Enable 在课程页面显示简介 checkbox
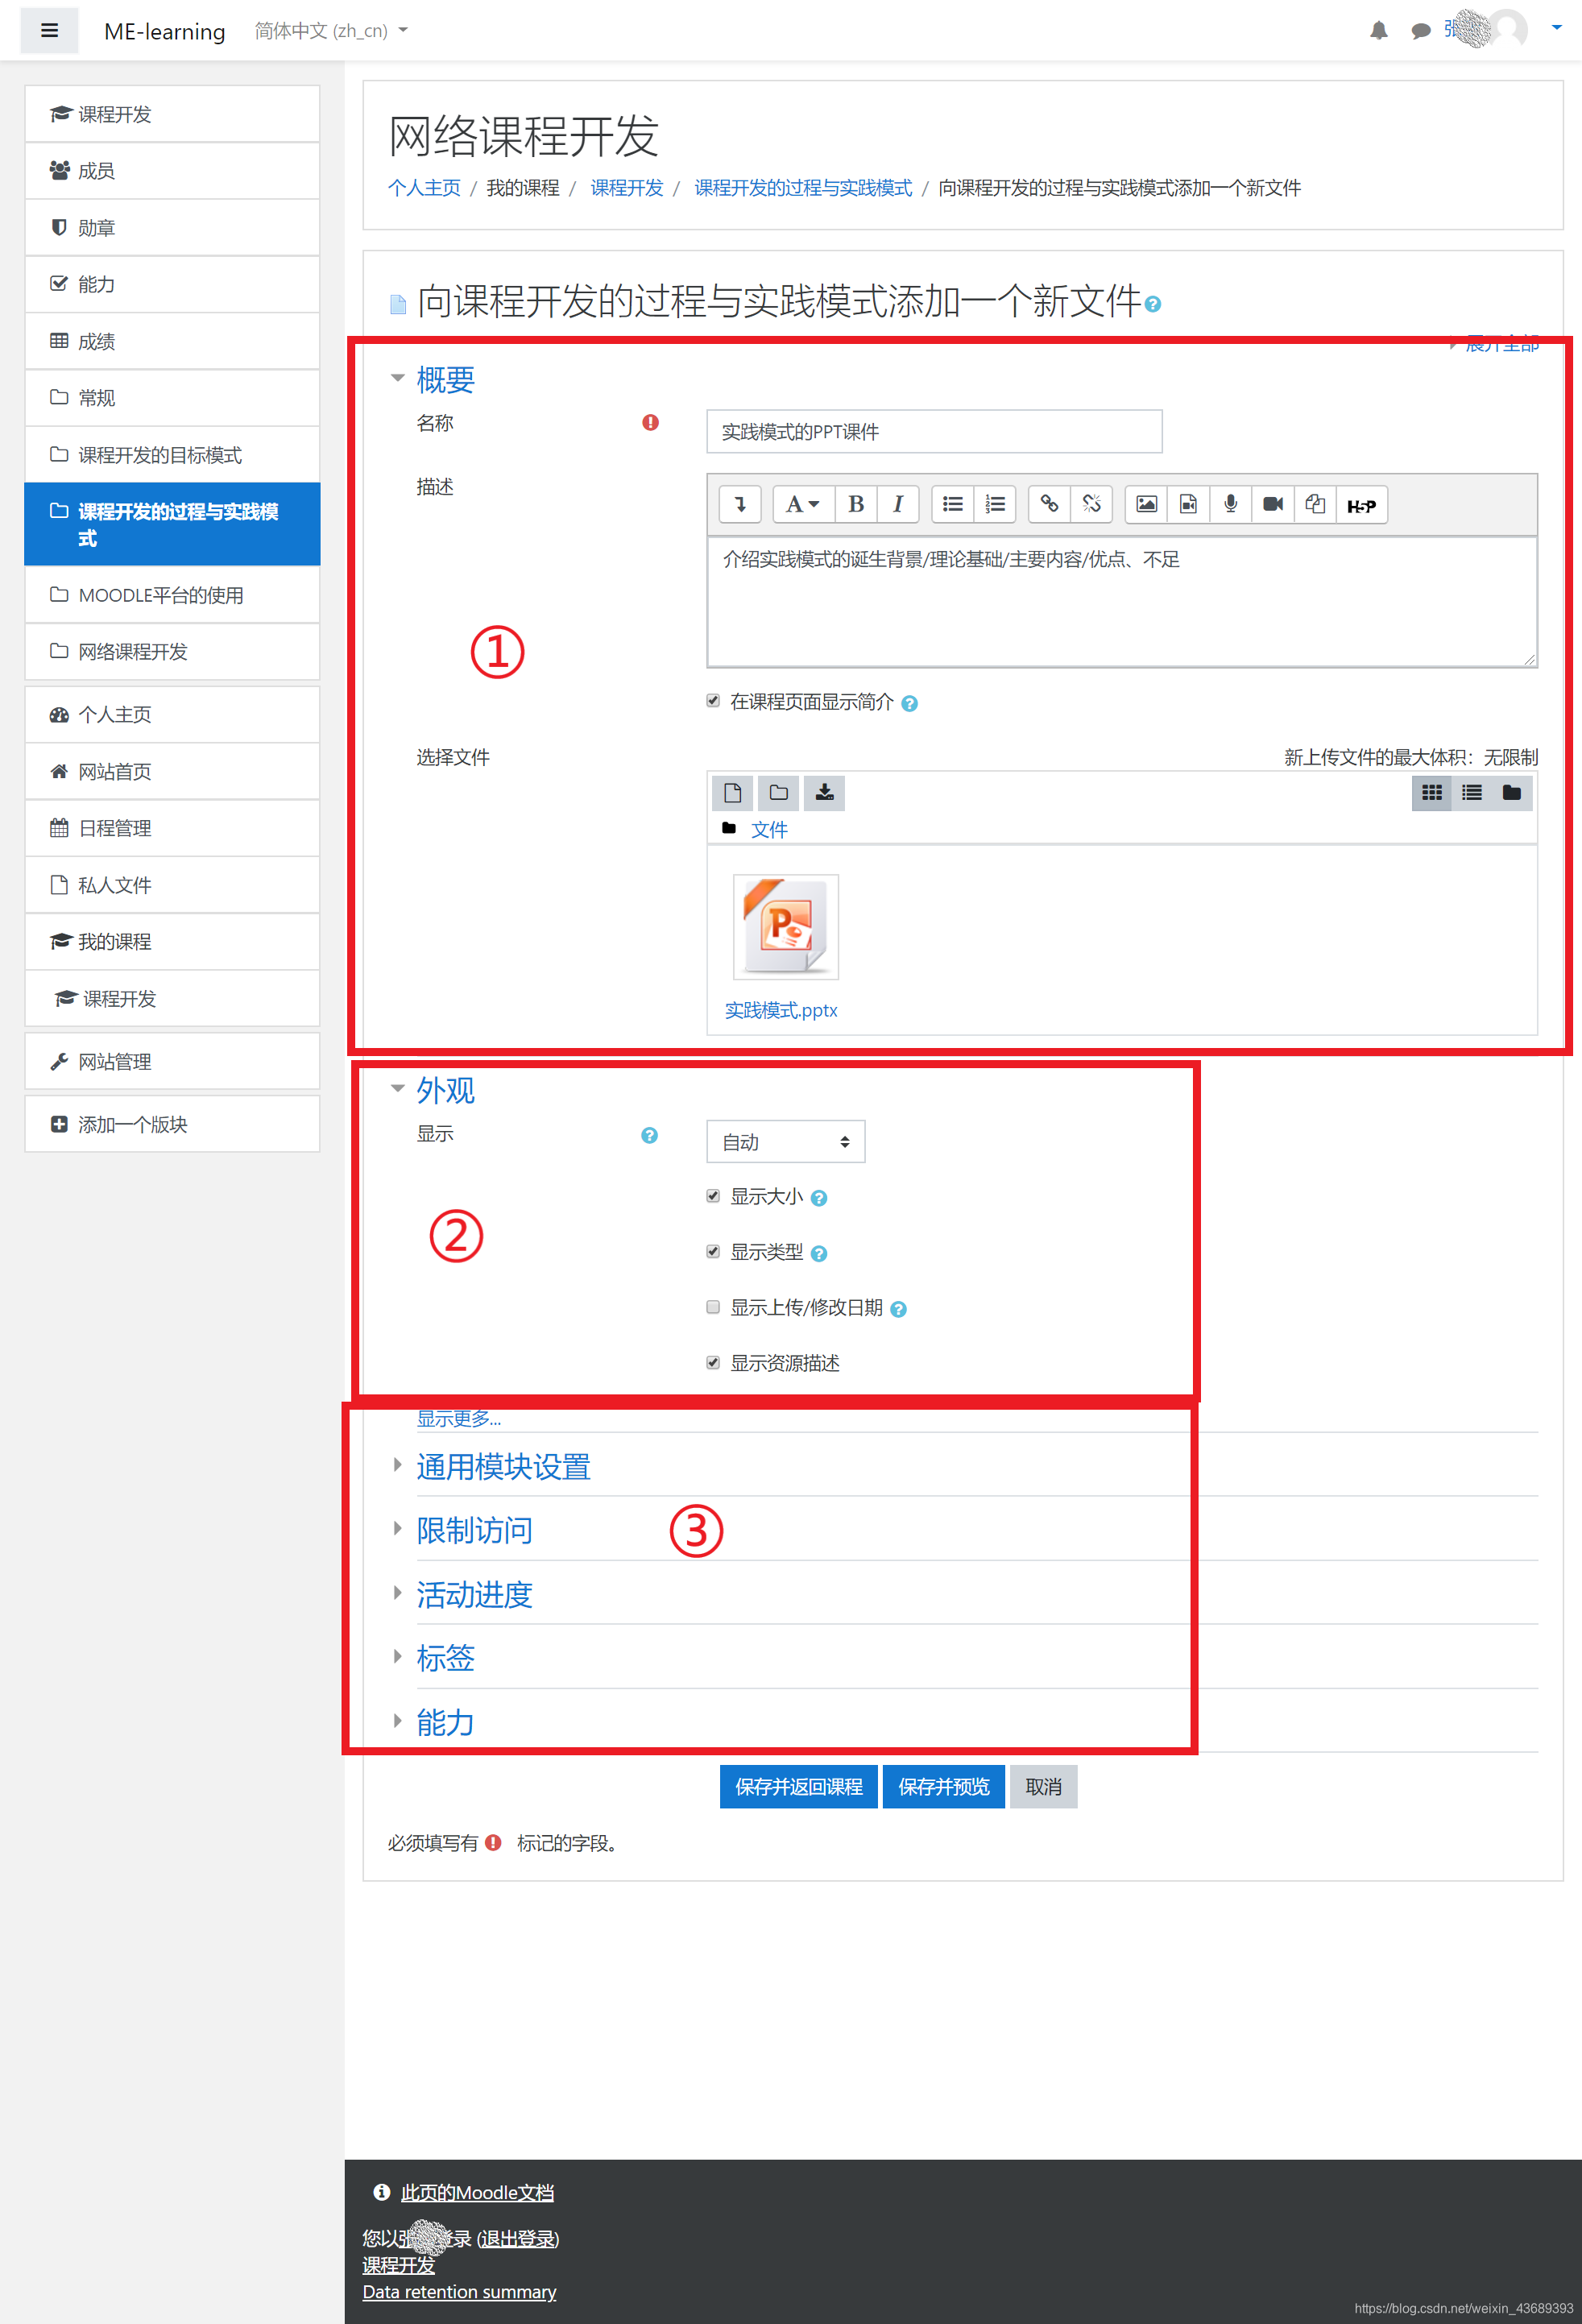Viewport: 1582px width, 2324px height. pos(719,701)
